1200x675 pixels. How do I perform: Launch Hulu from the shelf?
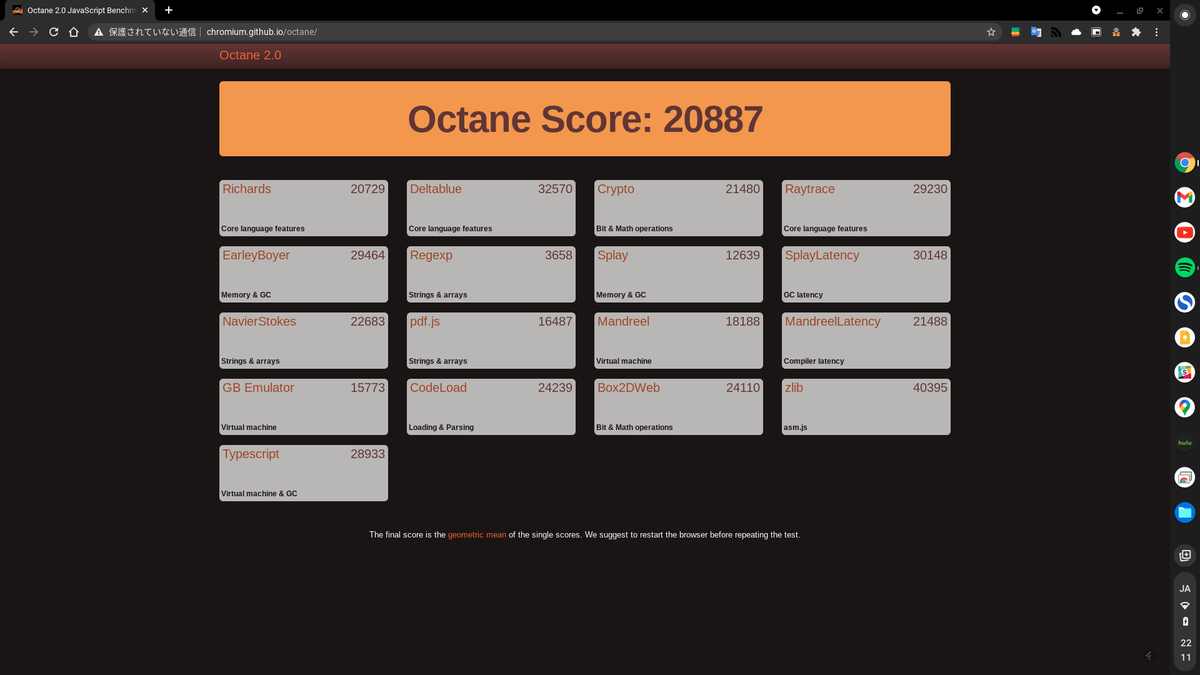[x=1185, y=442]
